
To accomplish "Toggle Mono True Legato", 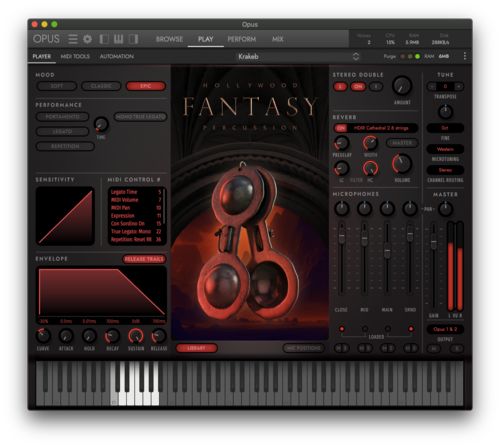I will click(x=140, y=117).
